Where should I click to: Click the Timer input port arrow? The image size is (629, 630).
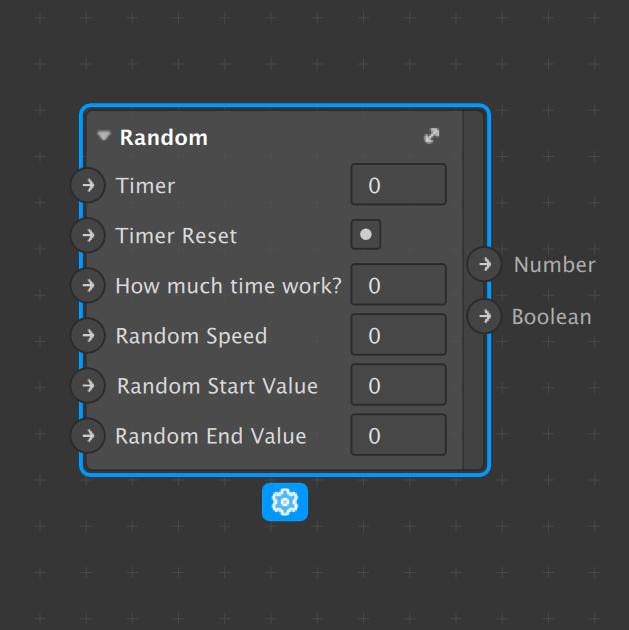[x=88, y=185]
